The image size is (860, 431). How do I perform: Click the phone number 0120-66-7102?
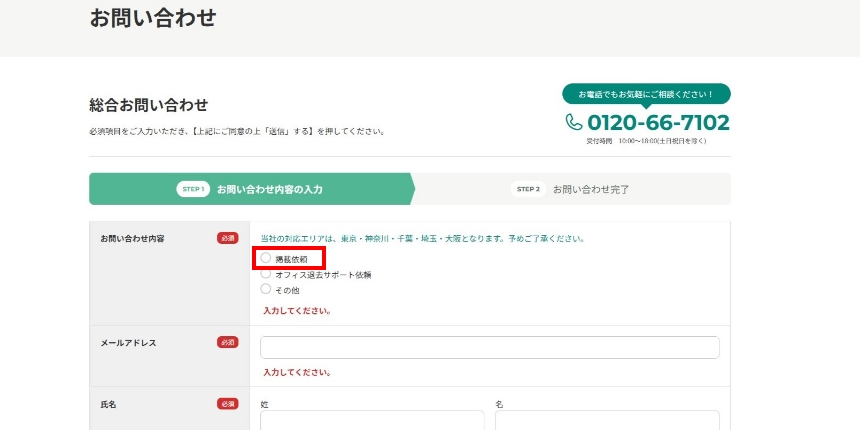(x=658, y=123)
